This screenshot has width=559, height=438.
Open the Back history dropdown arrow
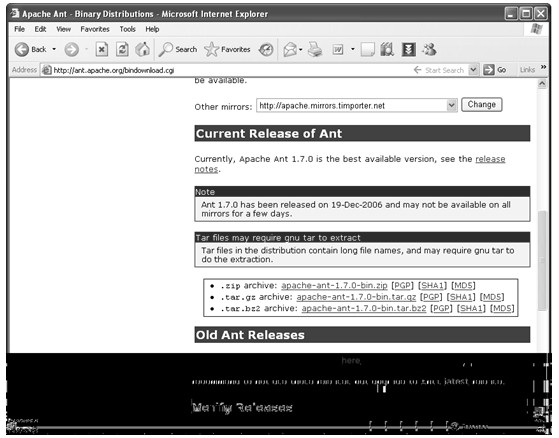tap(54, 49)
